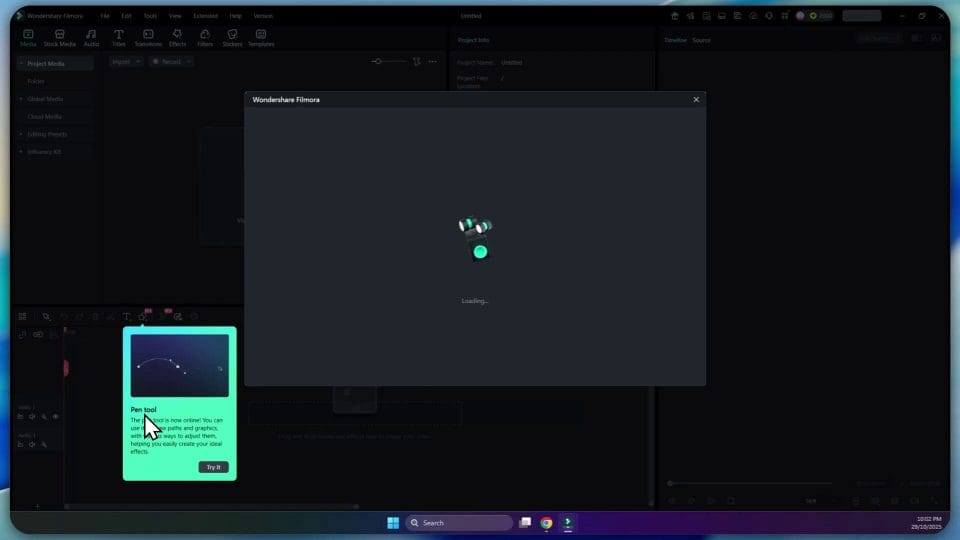This screenshot has width=960, height=540.
Task: Open the Help menu
Action: coord(235,16)
